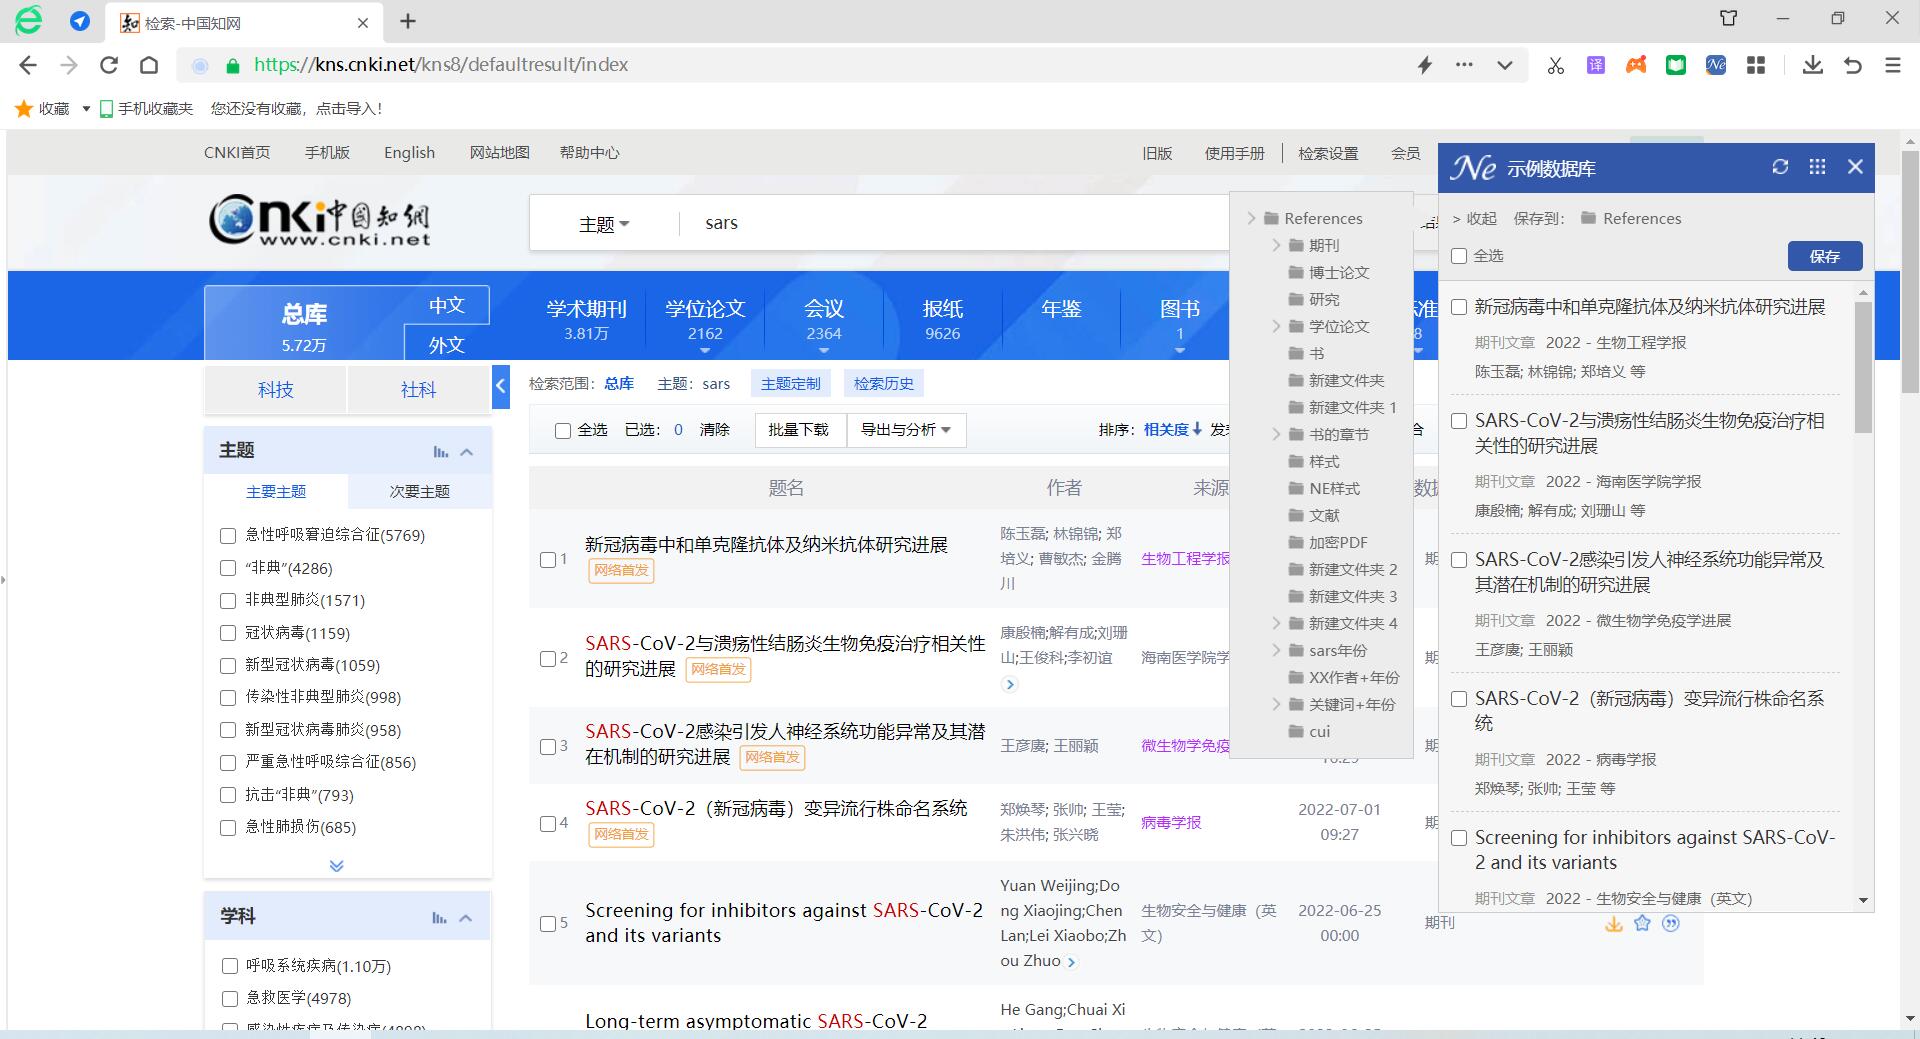Check Screening for inhibitors item in the NE panel
Screen dimensions: 1920x1039
click(1459, 838)
